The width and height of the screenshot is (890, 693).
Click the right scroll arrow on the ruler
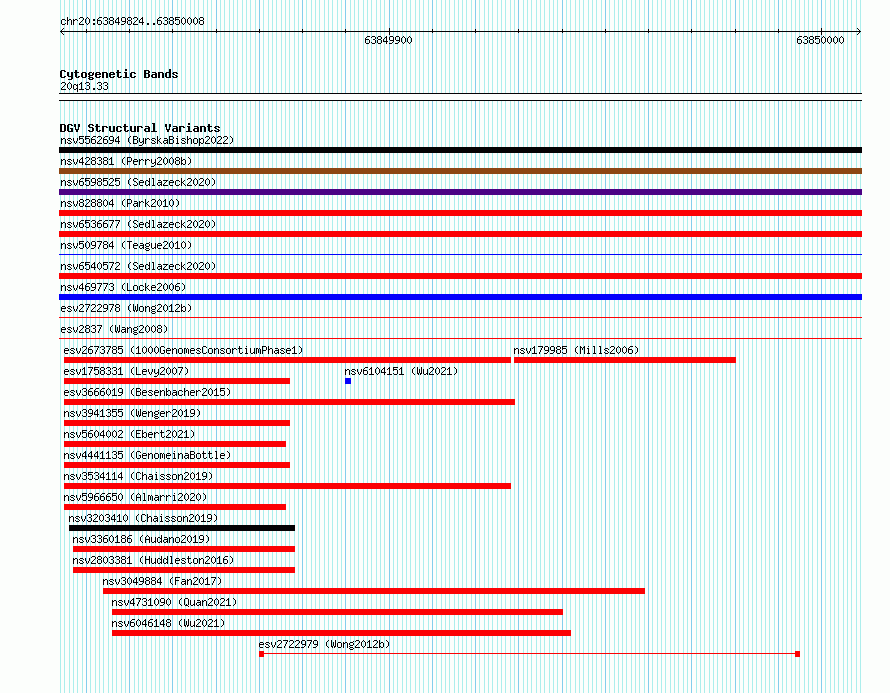click(x=859, y=32)
